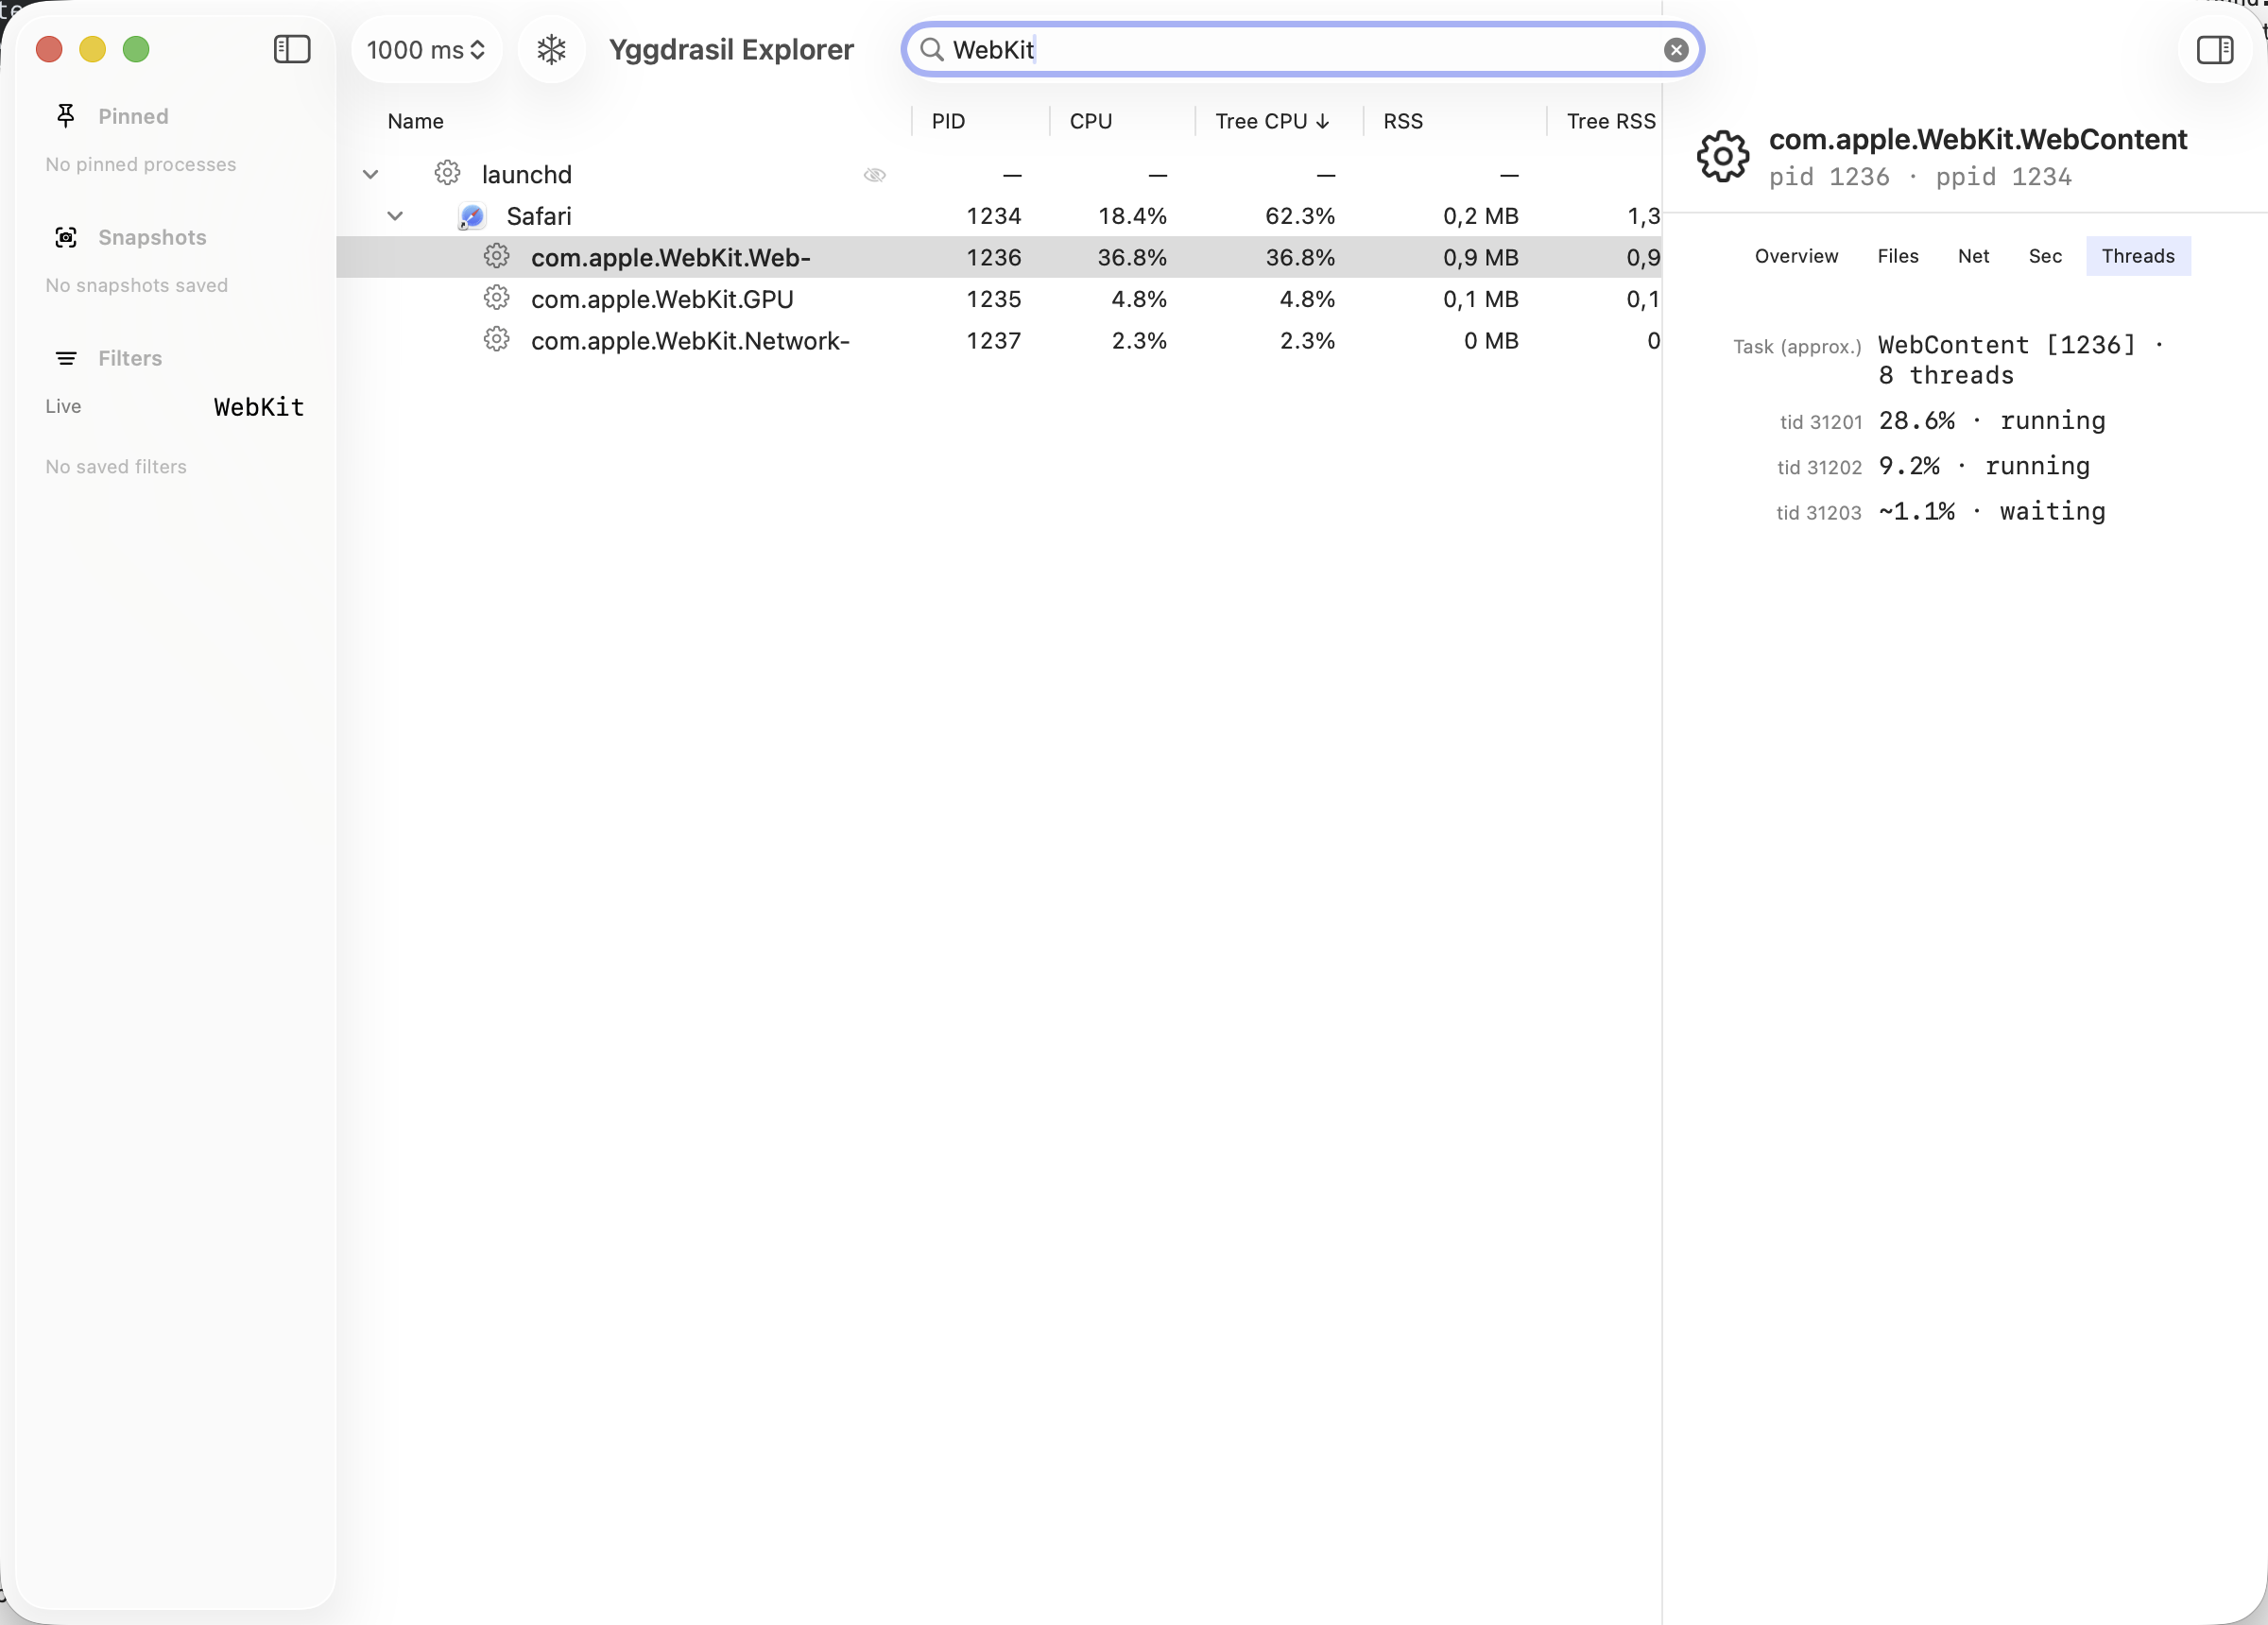
Task: Click the Pinned section heading
Action: point(133,116)
